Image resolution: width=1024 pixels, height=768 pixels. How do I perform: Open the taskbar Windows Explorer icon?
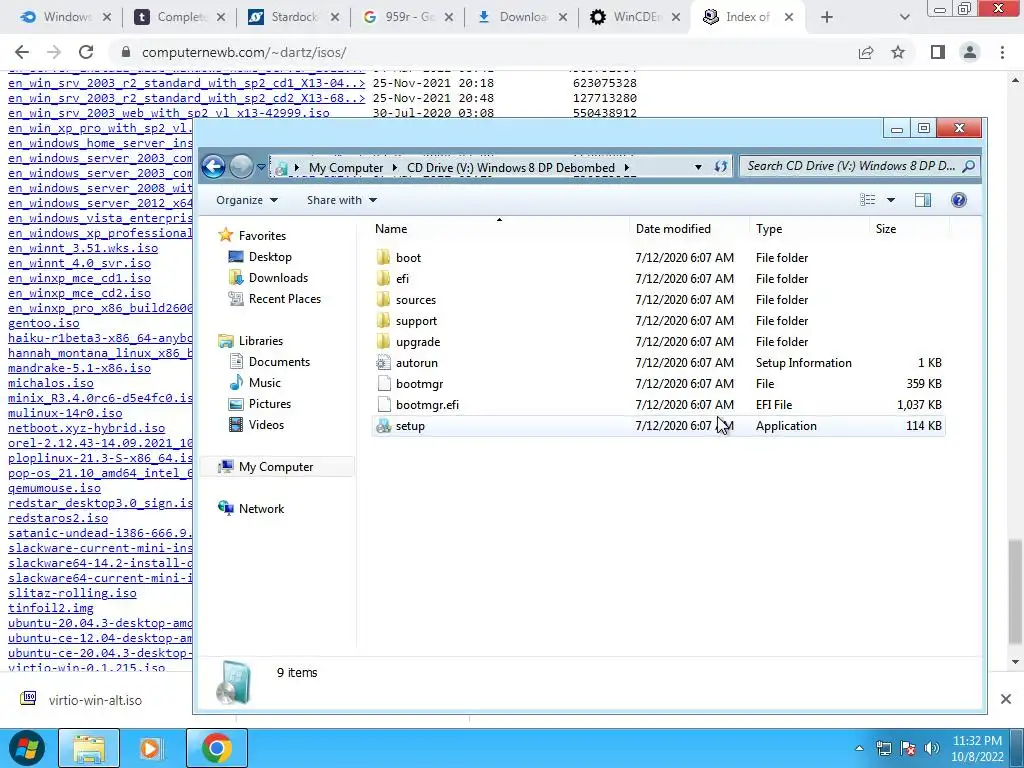coord(89,748)
